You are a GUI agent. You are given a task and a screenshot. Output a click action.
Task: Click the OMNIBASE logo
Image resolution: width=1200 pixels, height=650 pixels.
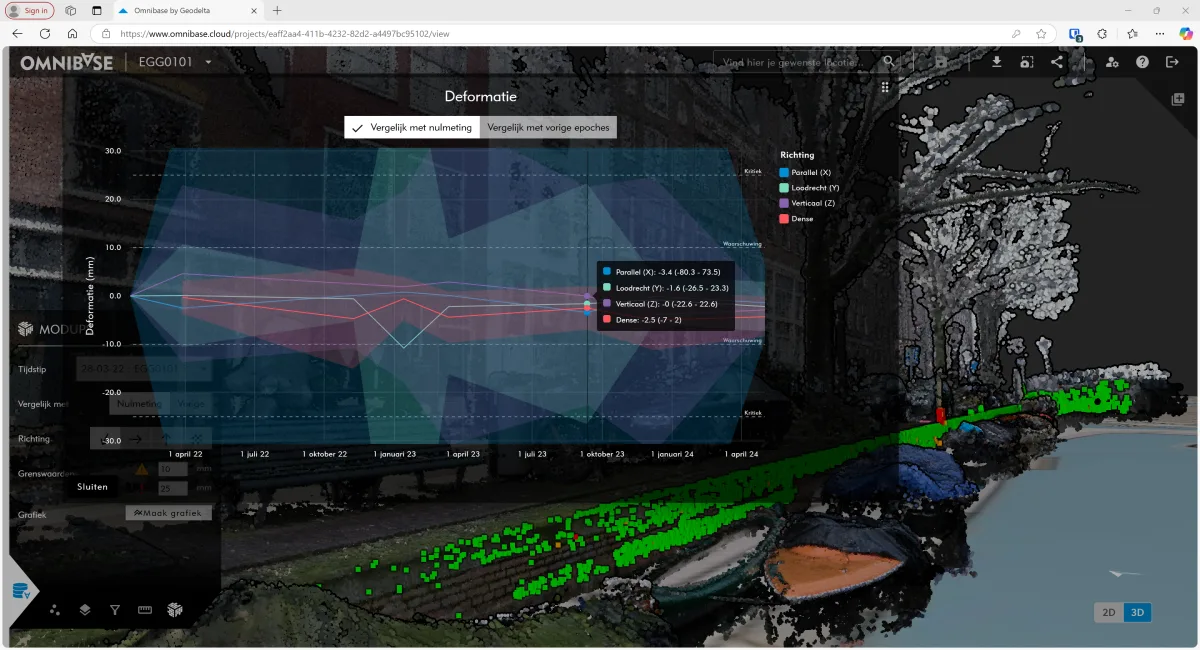pos(67,62)
